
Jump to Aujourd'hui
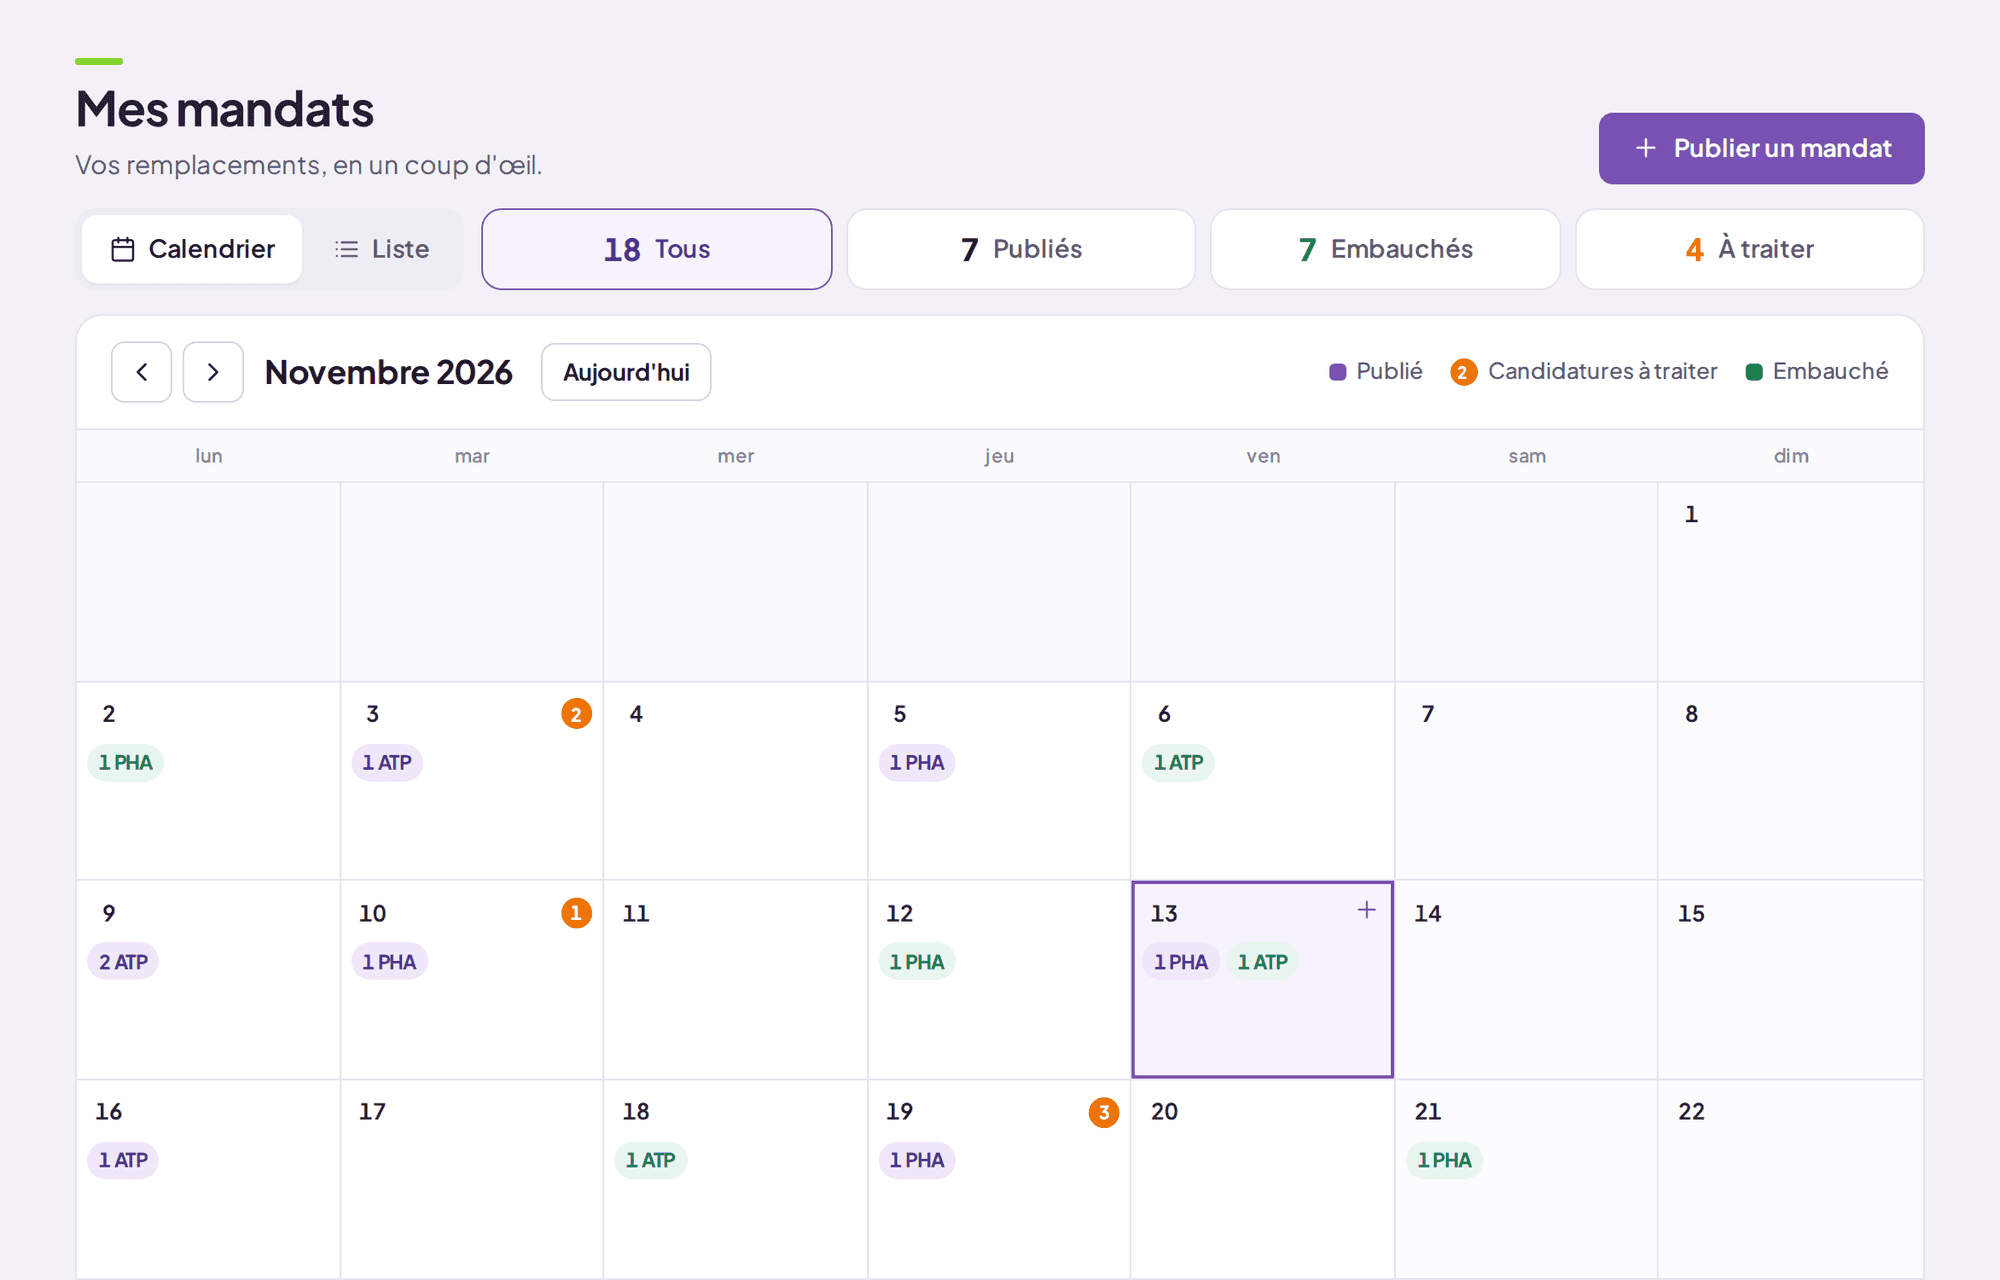(x=626, y=372)
